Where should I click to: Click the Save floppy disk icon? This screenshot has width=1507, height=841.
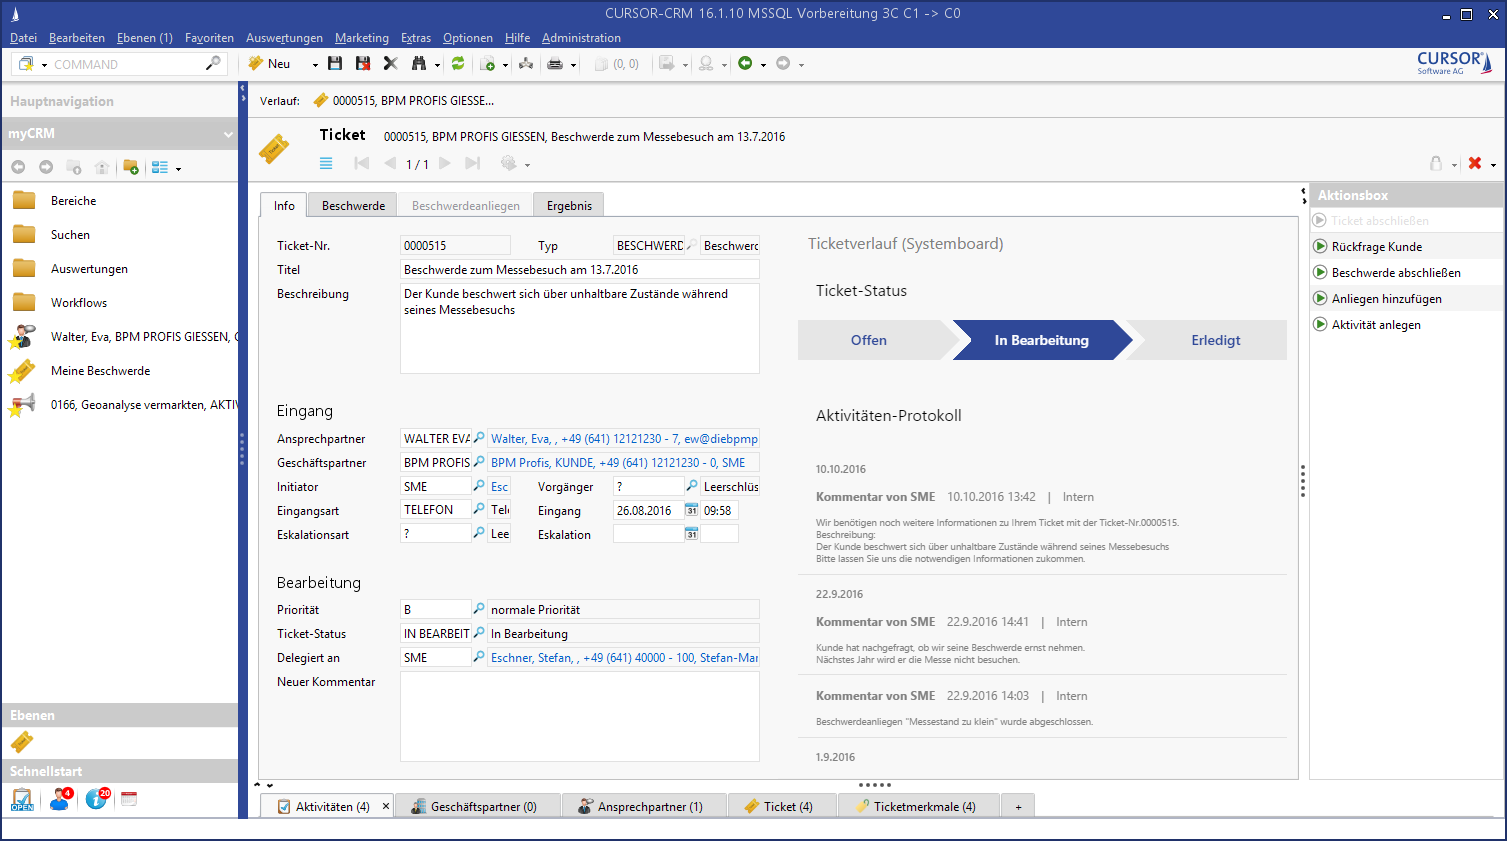coord(335,64)
